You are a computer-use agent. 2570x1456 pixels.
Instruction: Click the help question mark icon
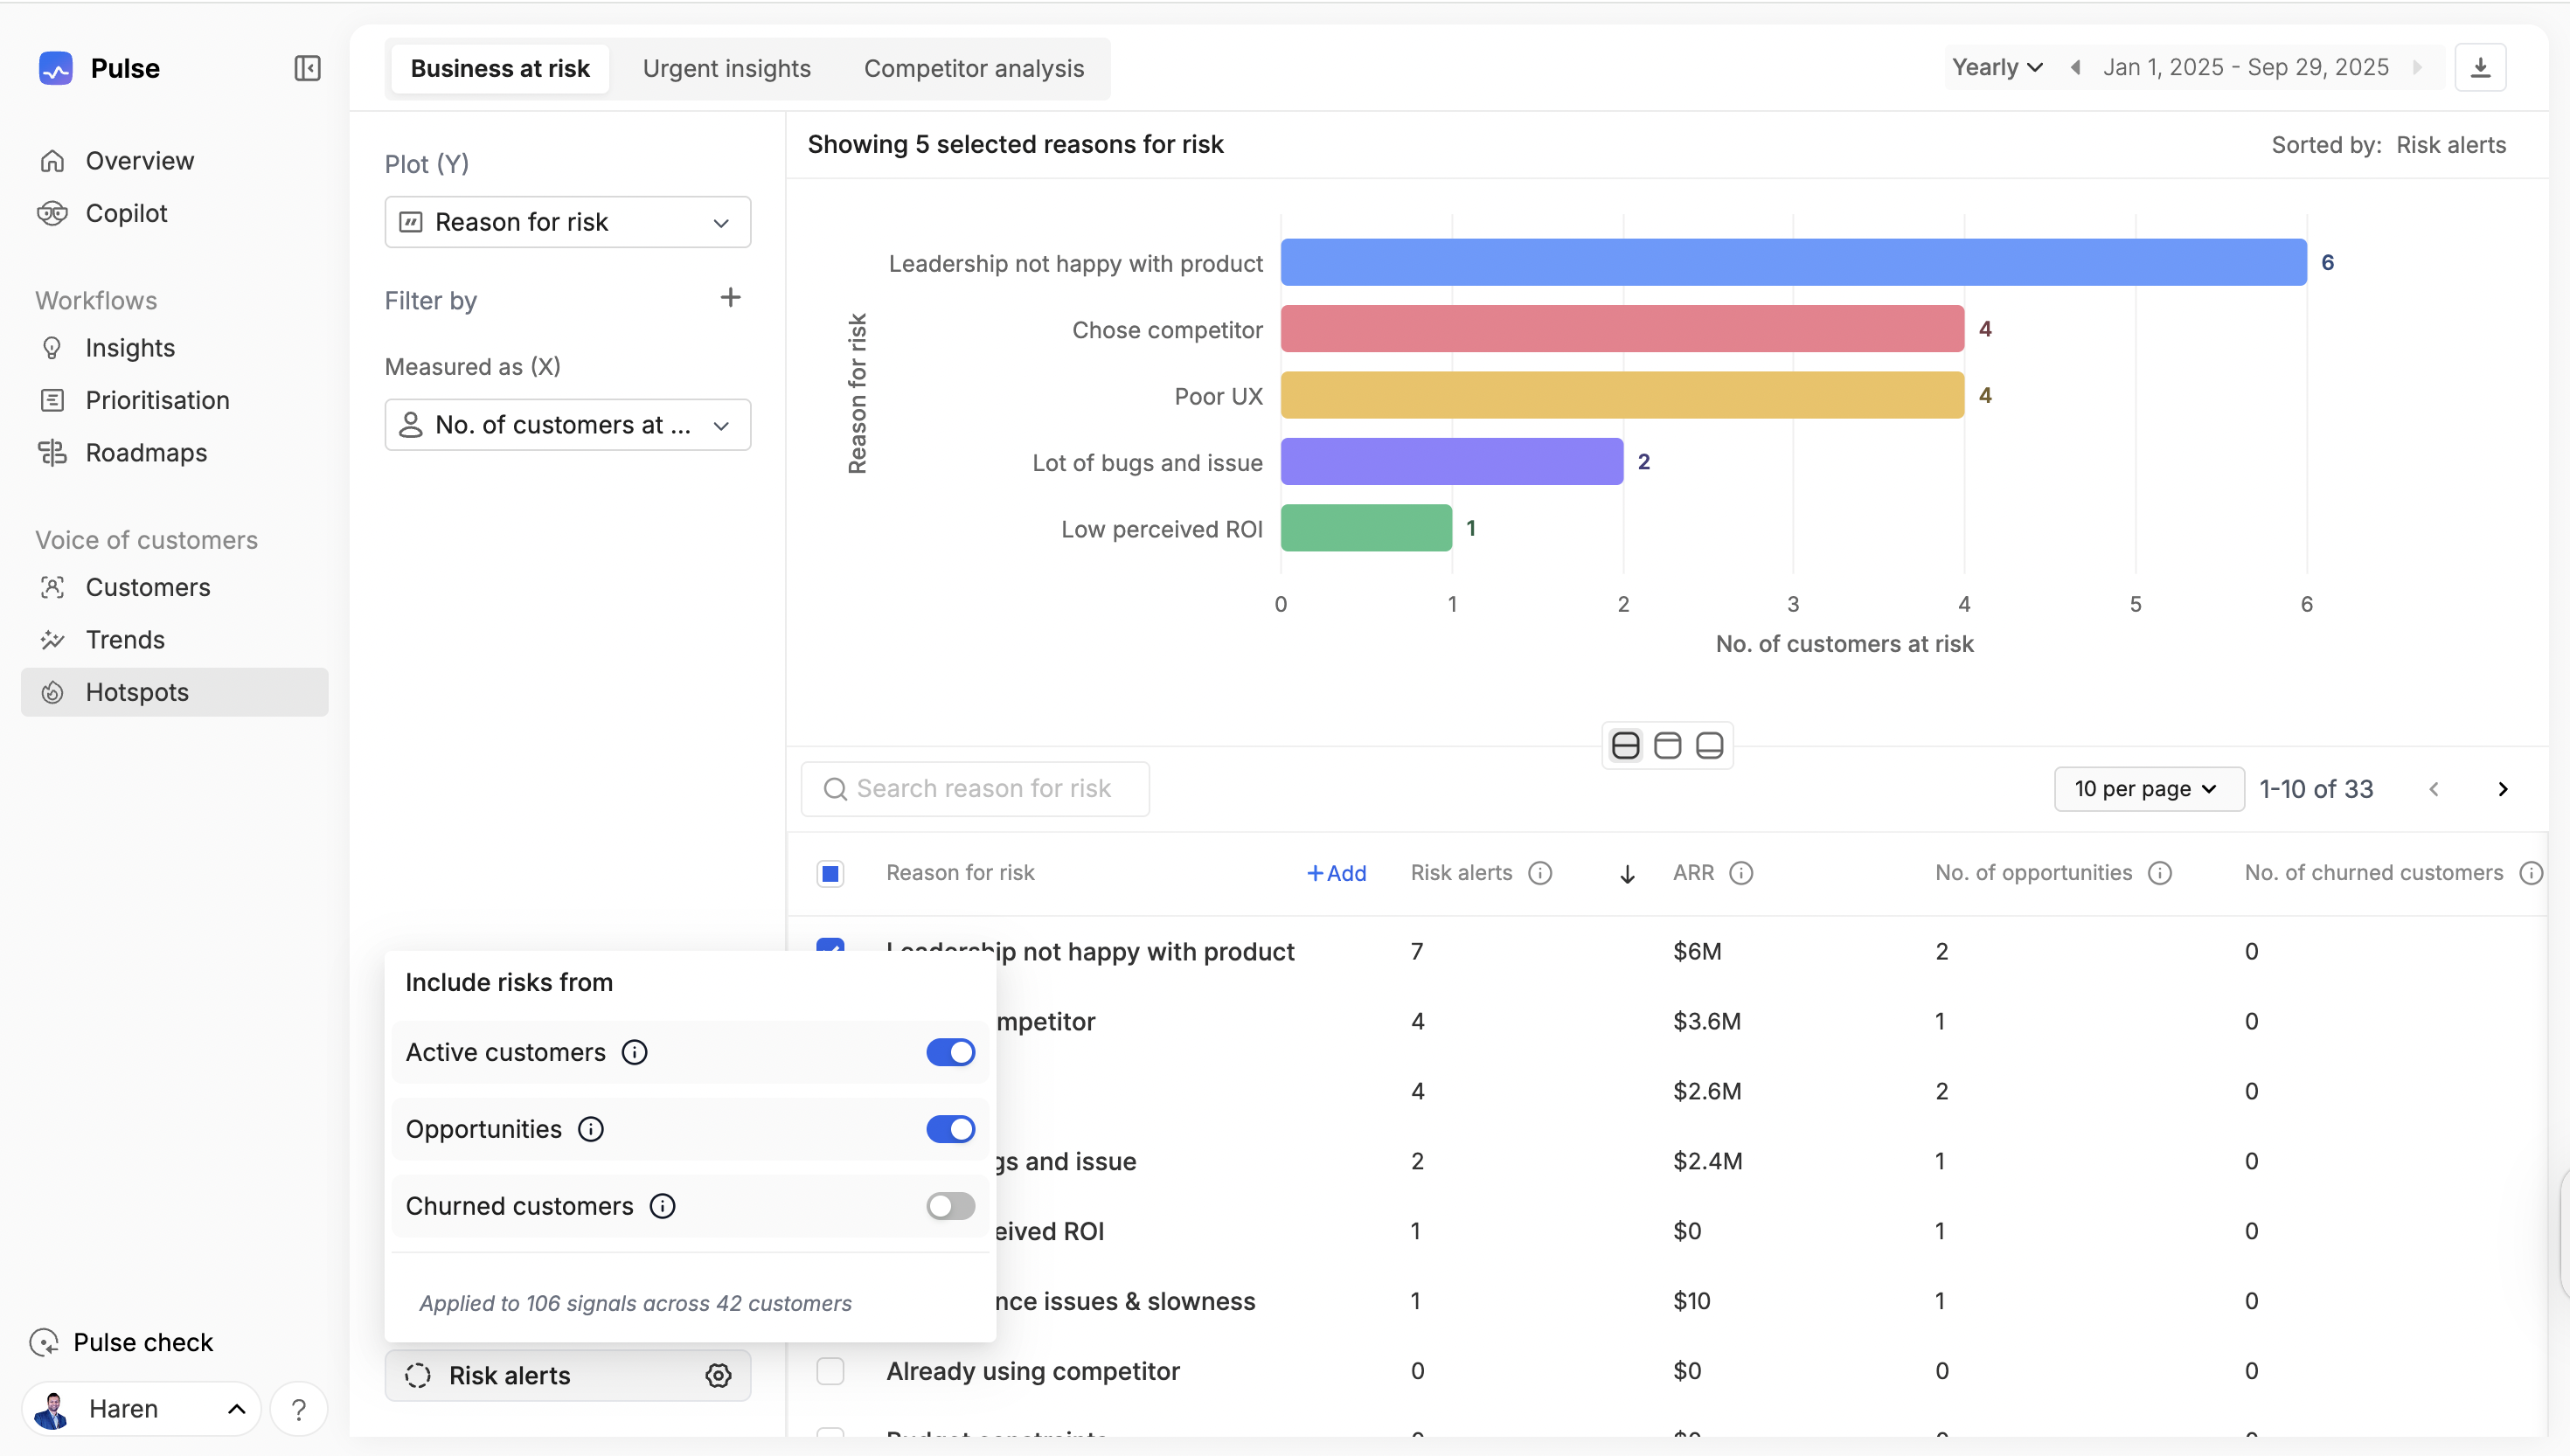[x=298, y=1409]
